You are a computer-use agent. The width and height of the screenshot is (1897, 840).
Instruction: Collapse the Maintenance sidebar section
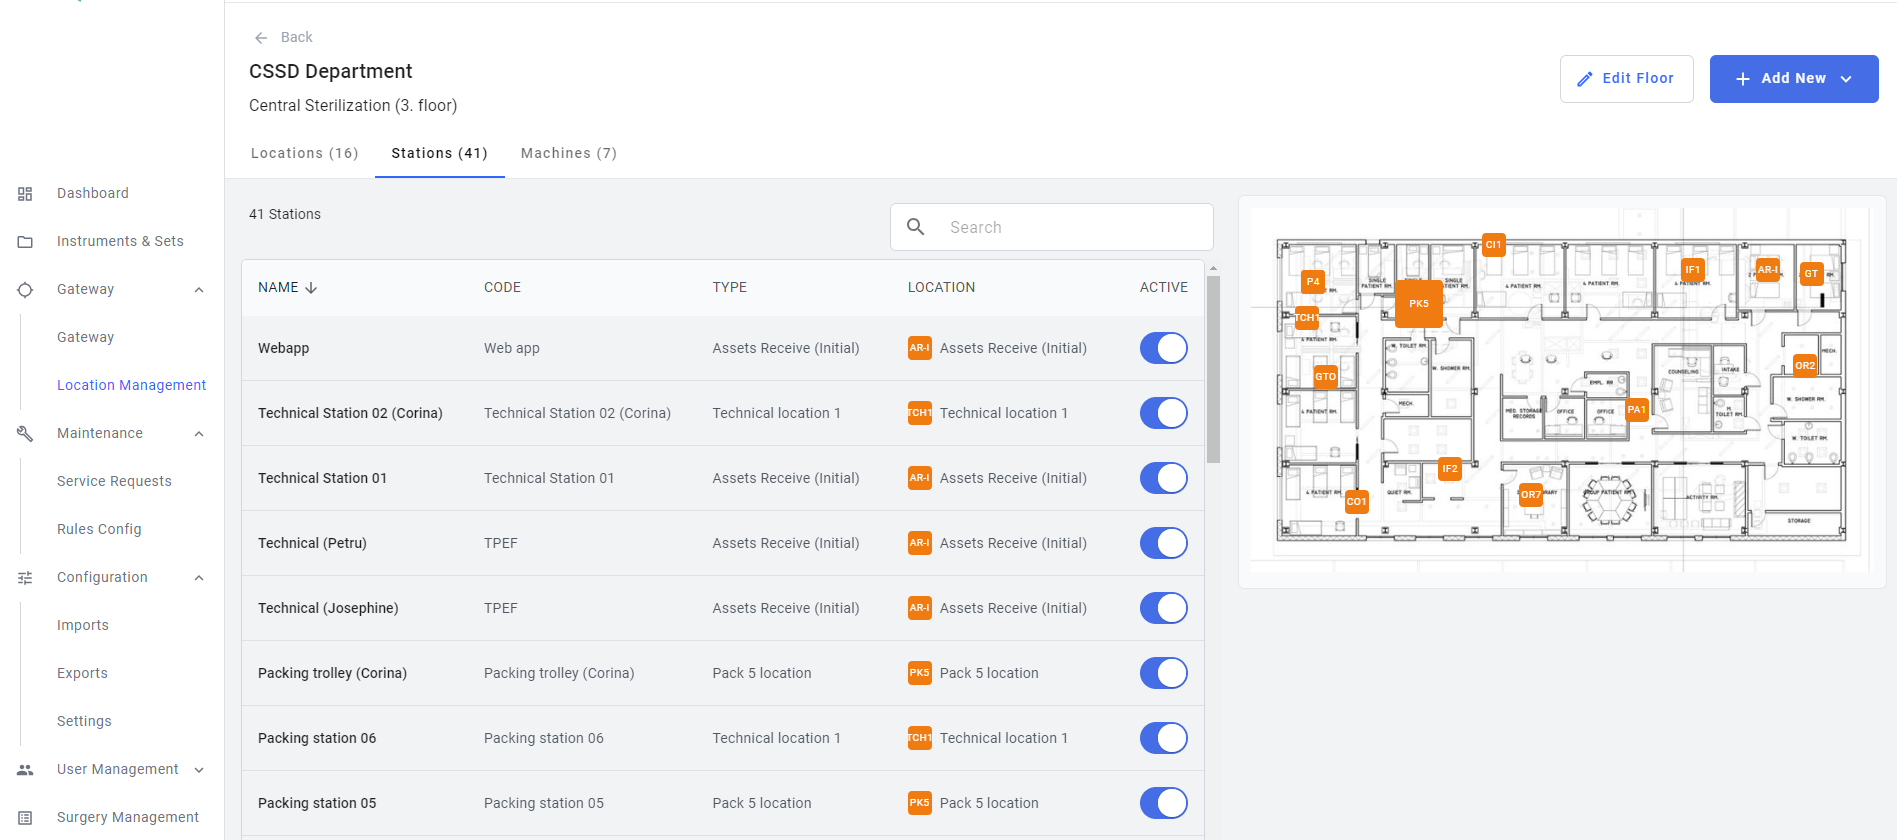199,434
